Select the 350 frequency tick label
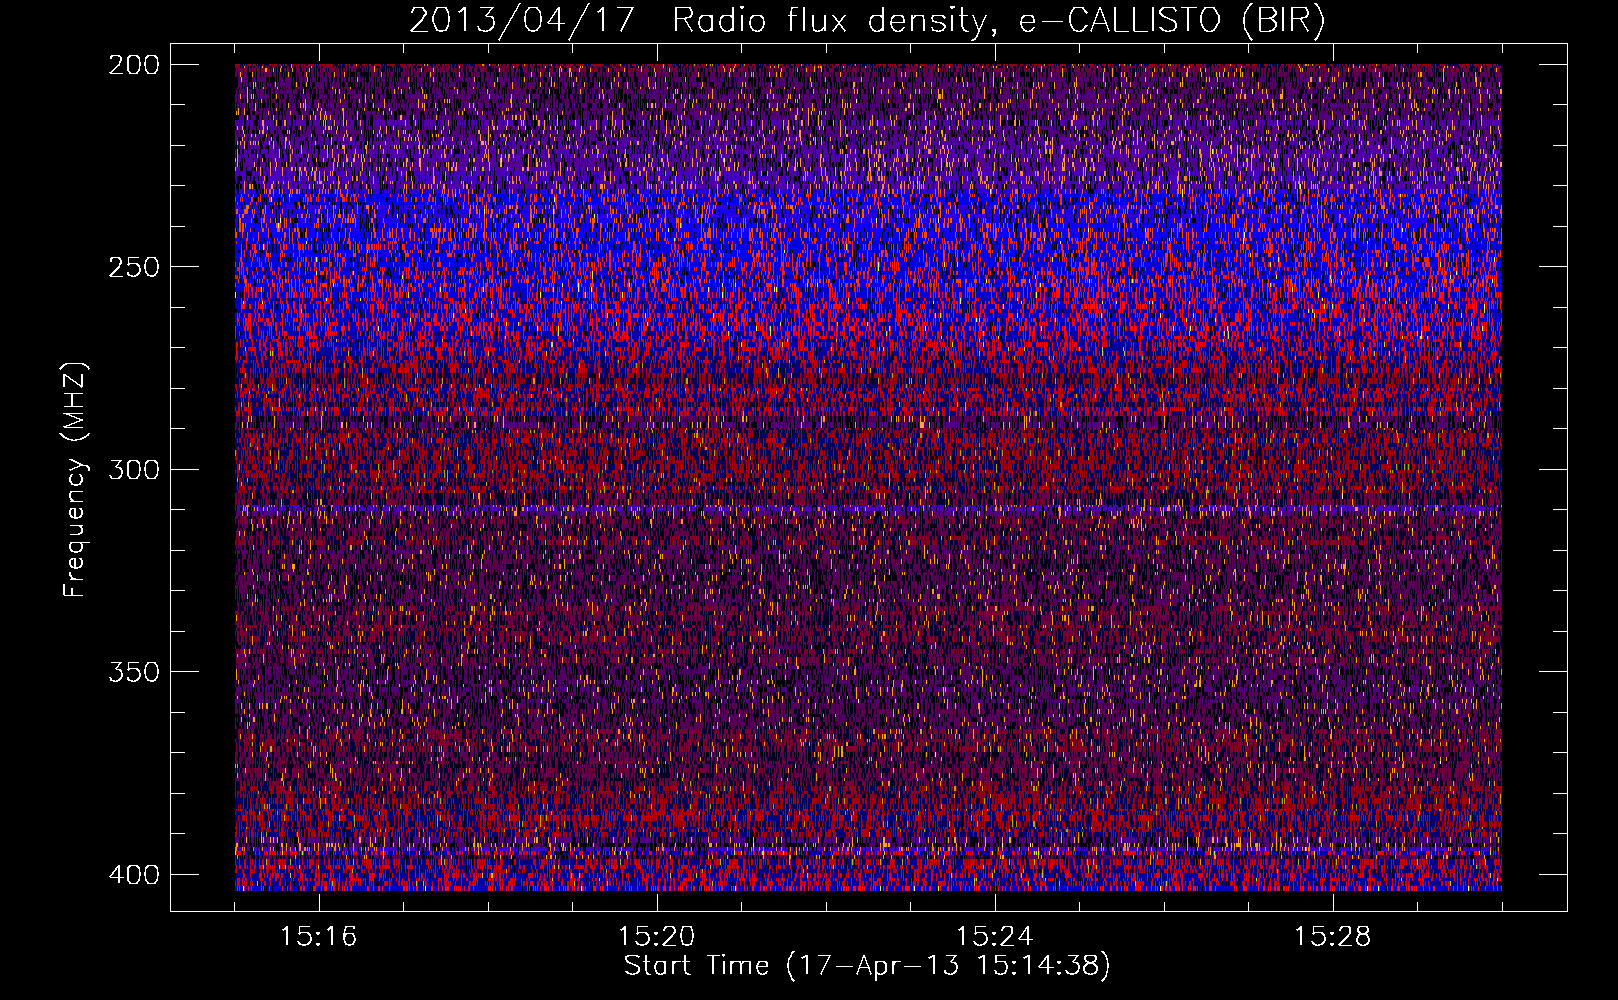The height and width of the screenshot is (1000, 1618). 133,671
